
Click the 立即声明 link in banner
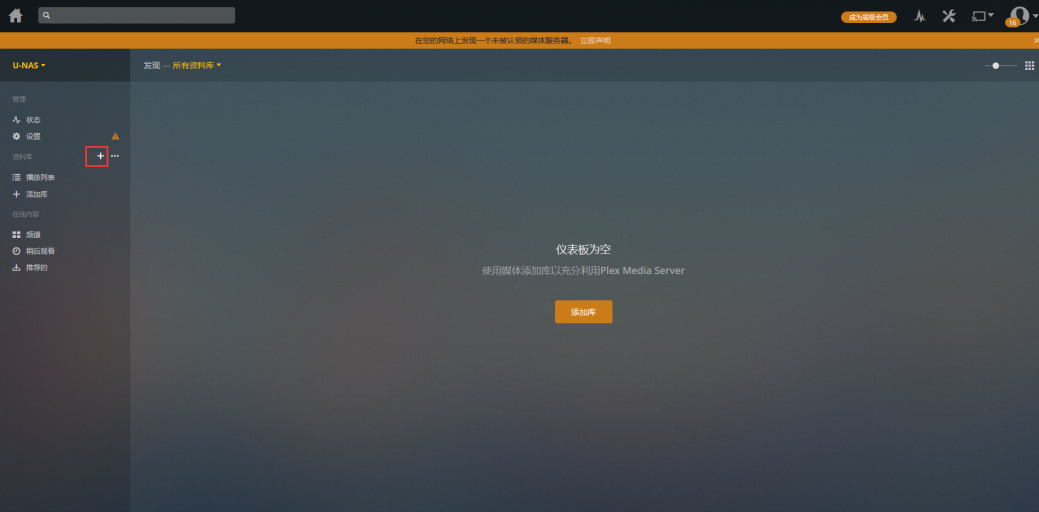point(594,41)
